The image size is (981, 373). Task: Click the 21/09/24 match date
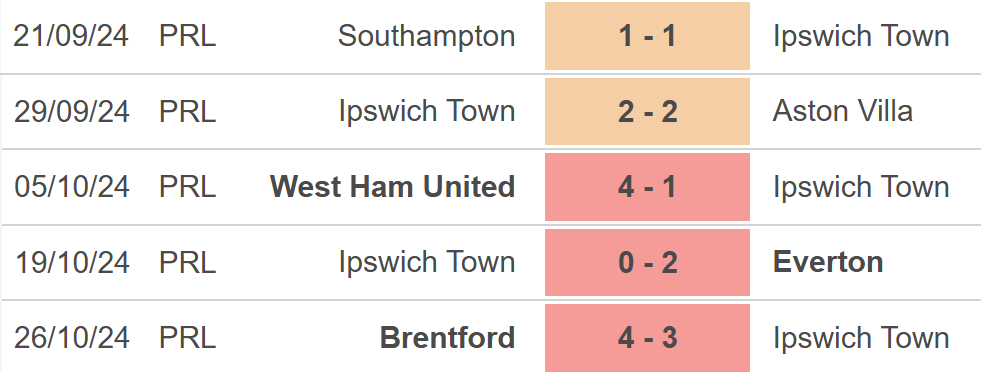click(x=71, y=36)
